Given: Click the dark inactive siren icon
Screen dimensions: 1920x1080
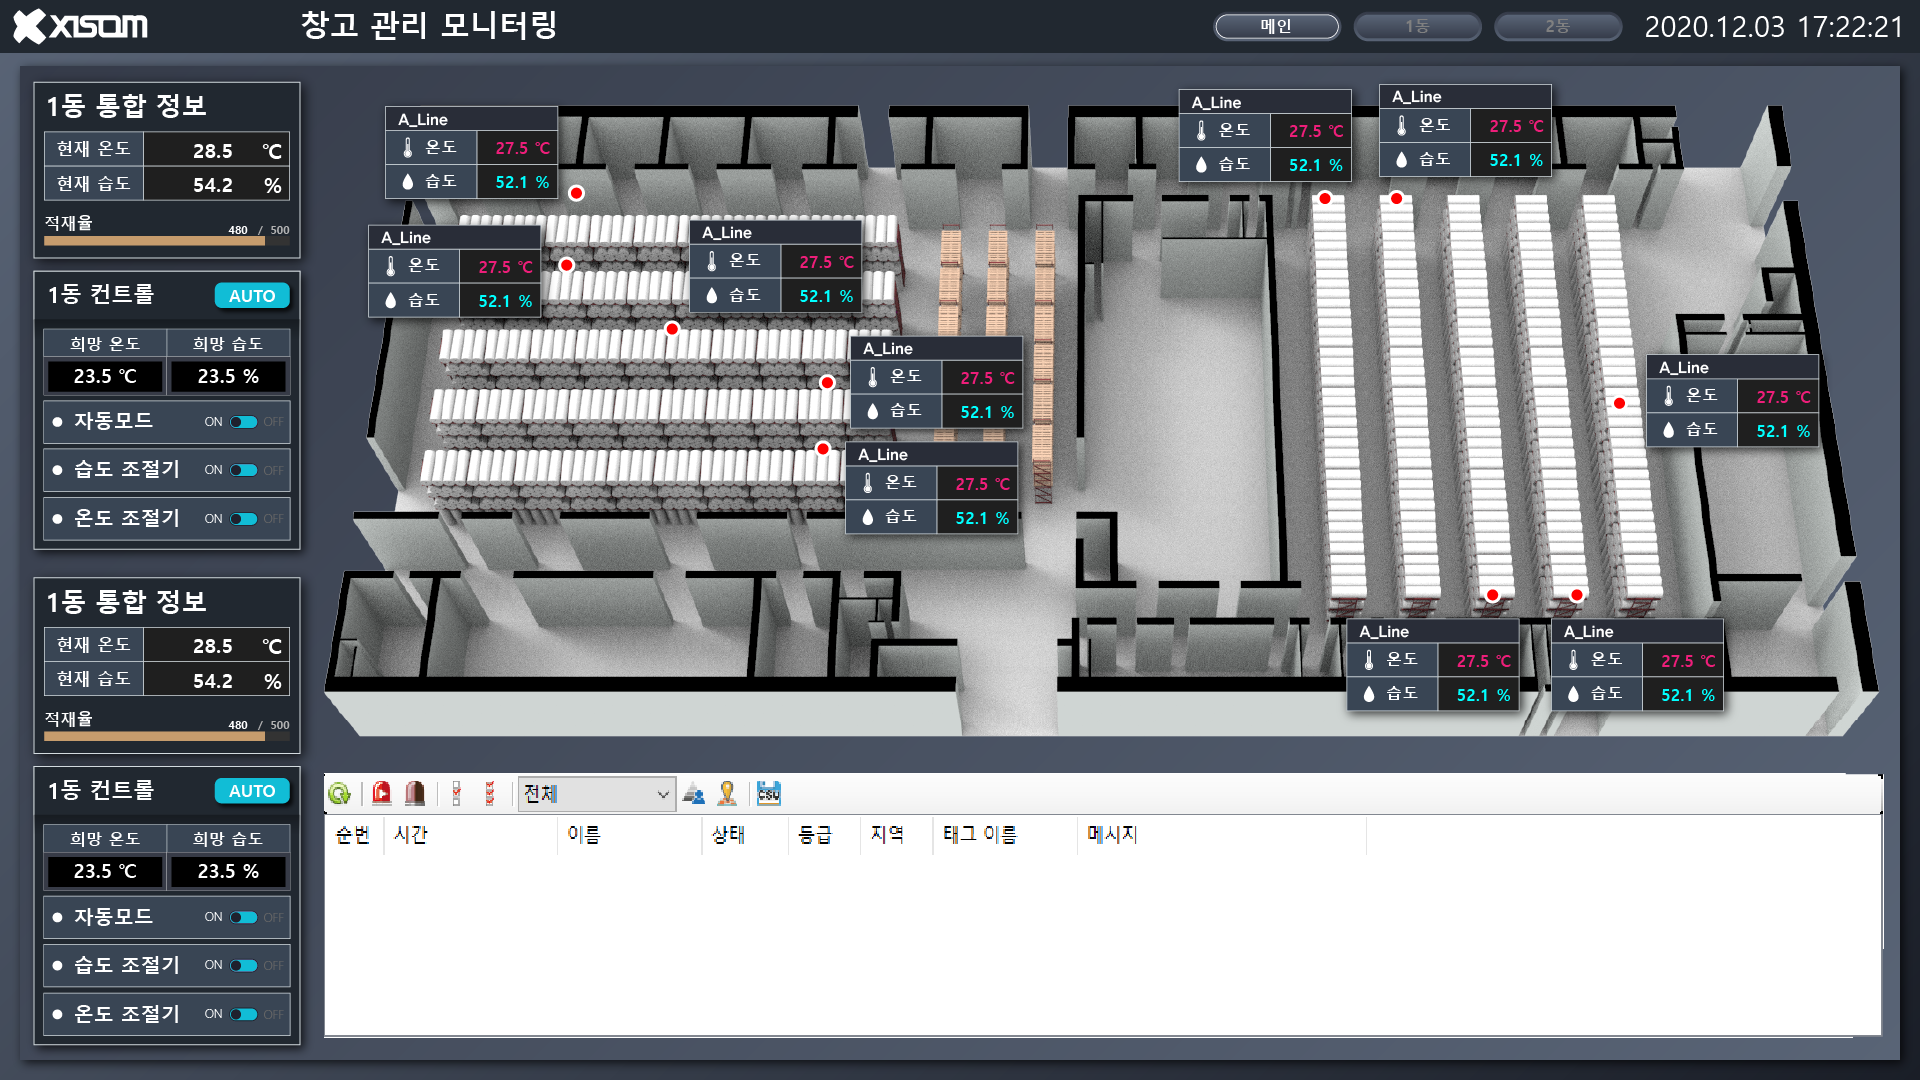Looking at the screenshot, I should (x=416, y=793).
